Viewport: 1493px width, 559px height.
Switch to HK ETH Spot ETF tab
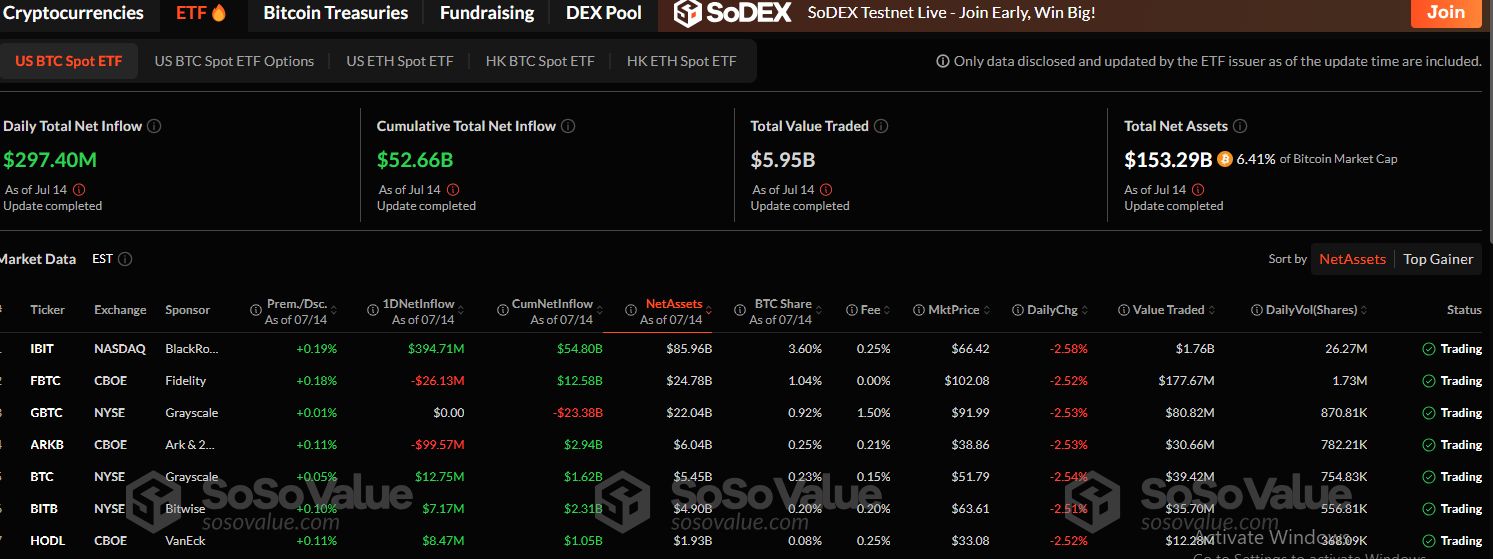point(682,61)
